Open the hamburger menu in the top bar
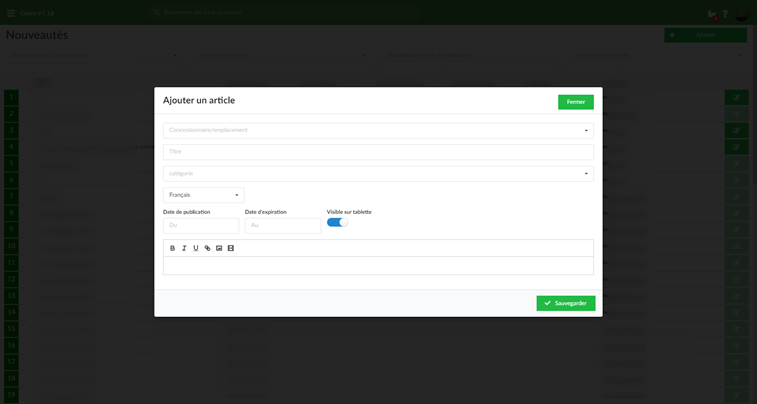Image resolution: width=757 pixels, height=404 pixels. pyautogui.click(x=11, y=13)
